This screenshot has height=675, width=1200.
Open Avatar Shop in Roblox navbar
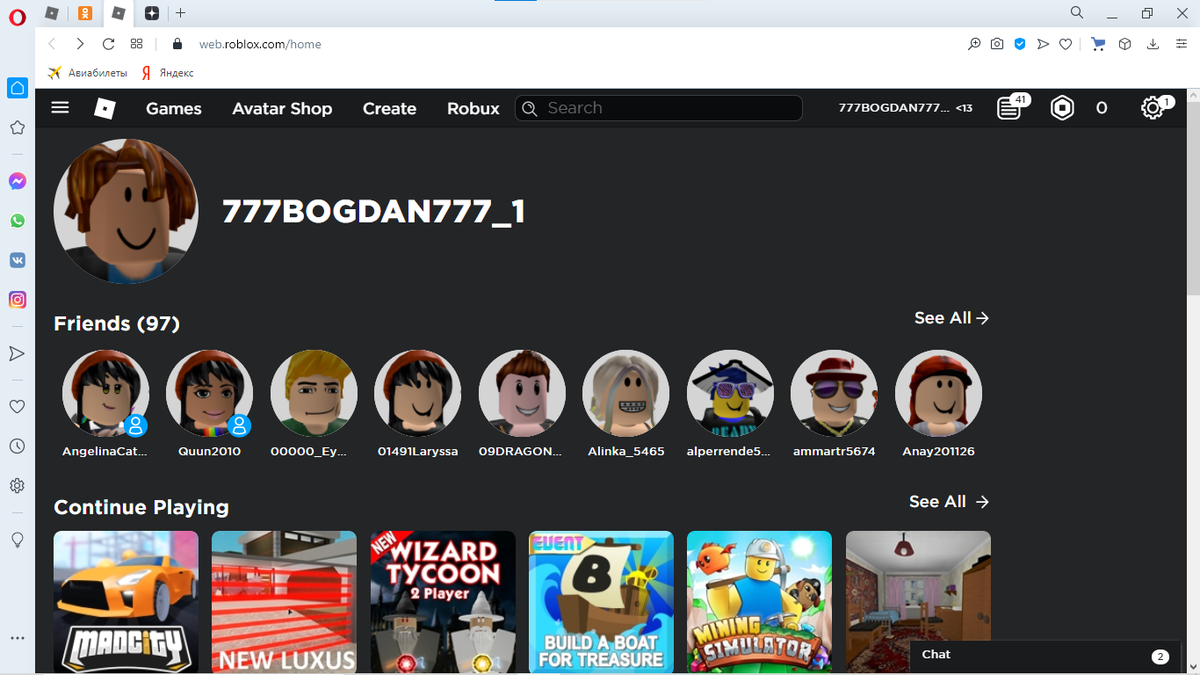coord(282,108)
